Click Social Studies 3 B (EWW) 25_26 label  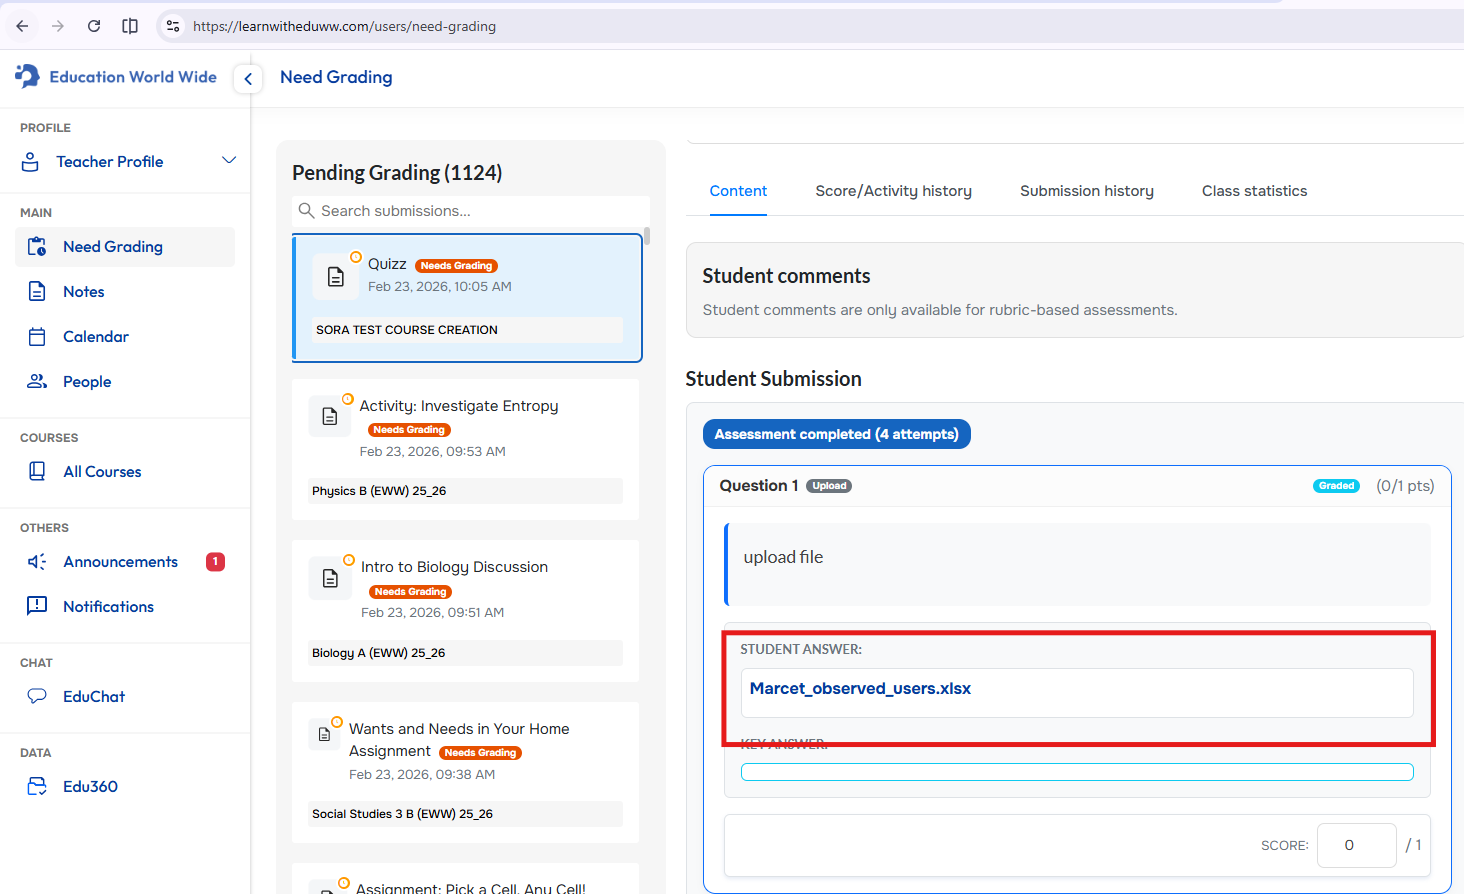coord(402,814)
